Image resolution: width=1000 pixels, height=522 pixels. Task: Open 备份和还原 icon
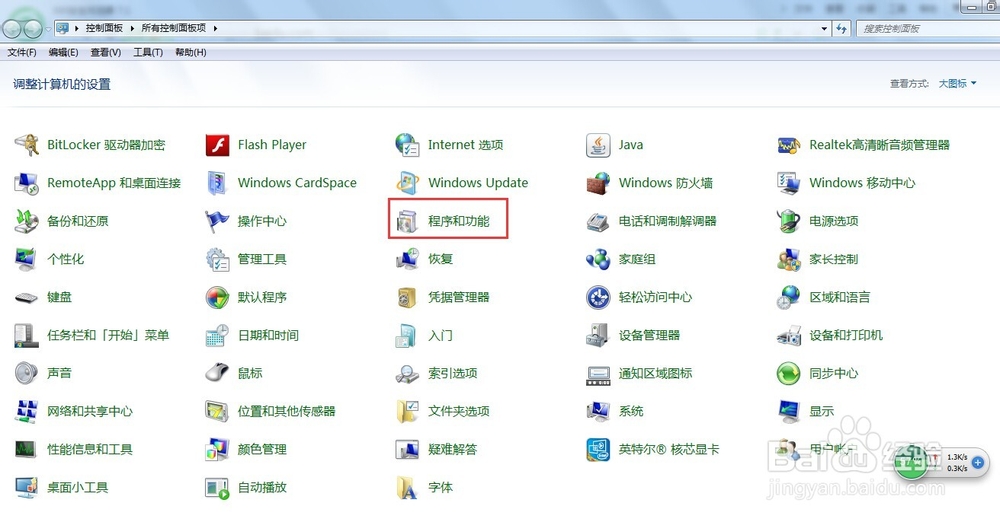click(27, 221)
